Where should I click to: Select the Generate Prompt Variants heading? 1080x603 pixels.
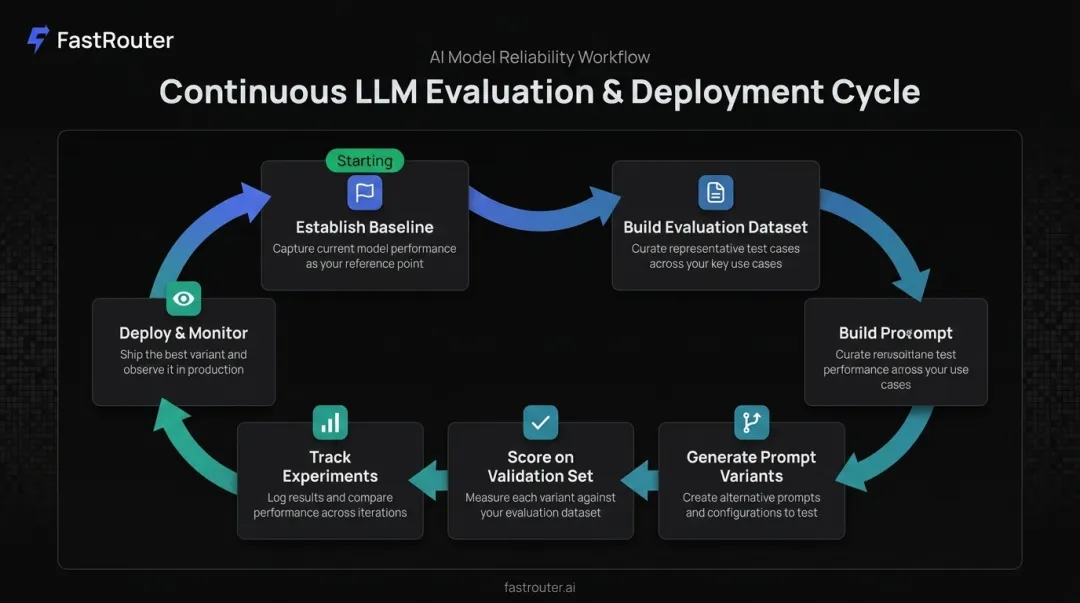(751, 467)
